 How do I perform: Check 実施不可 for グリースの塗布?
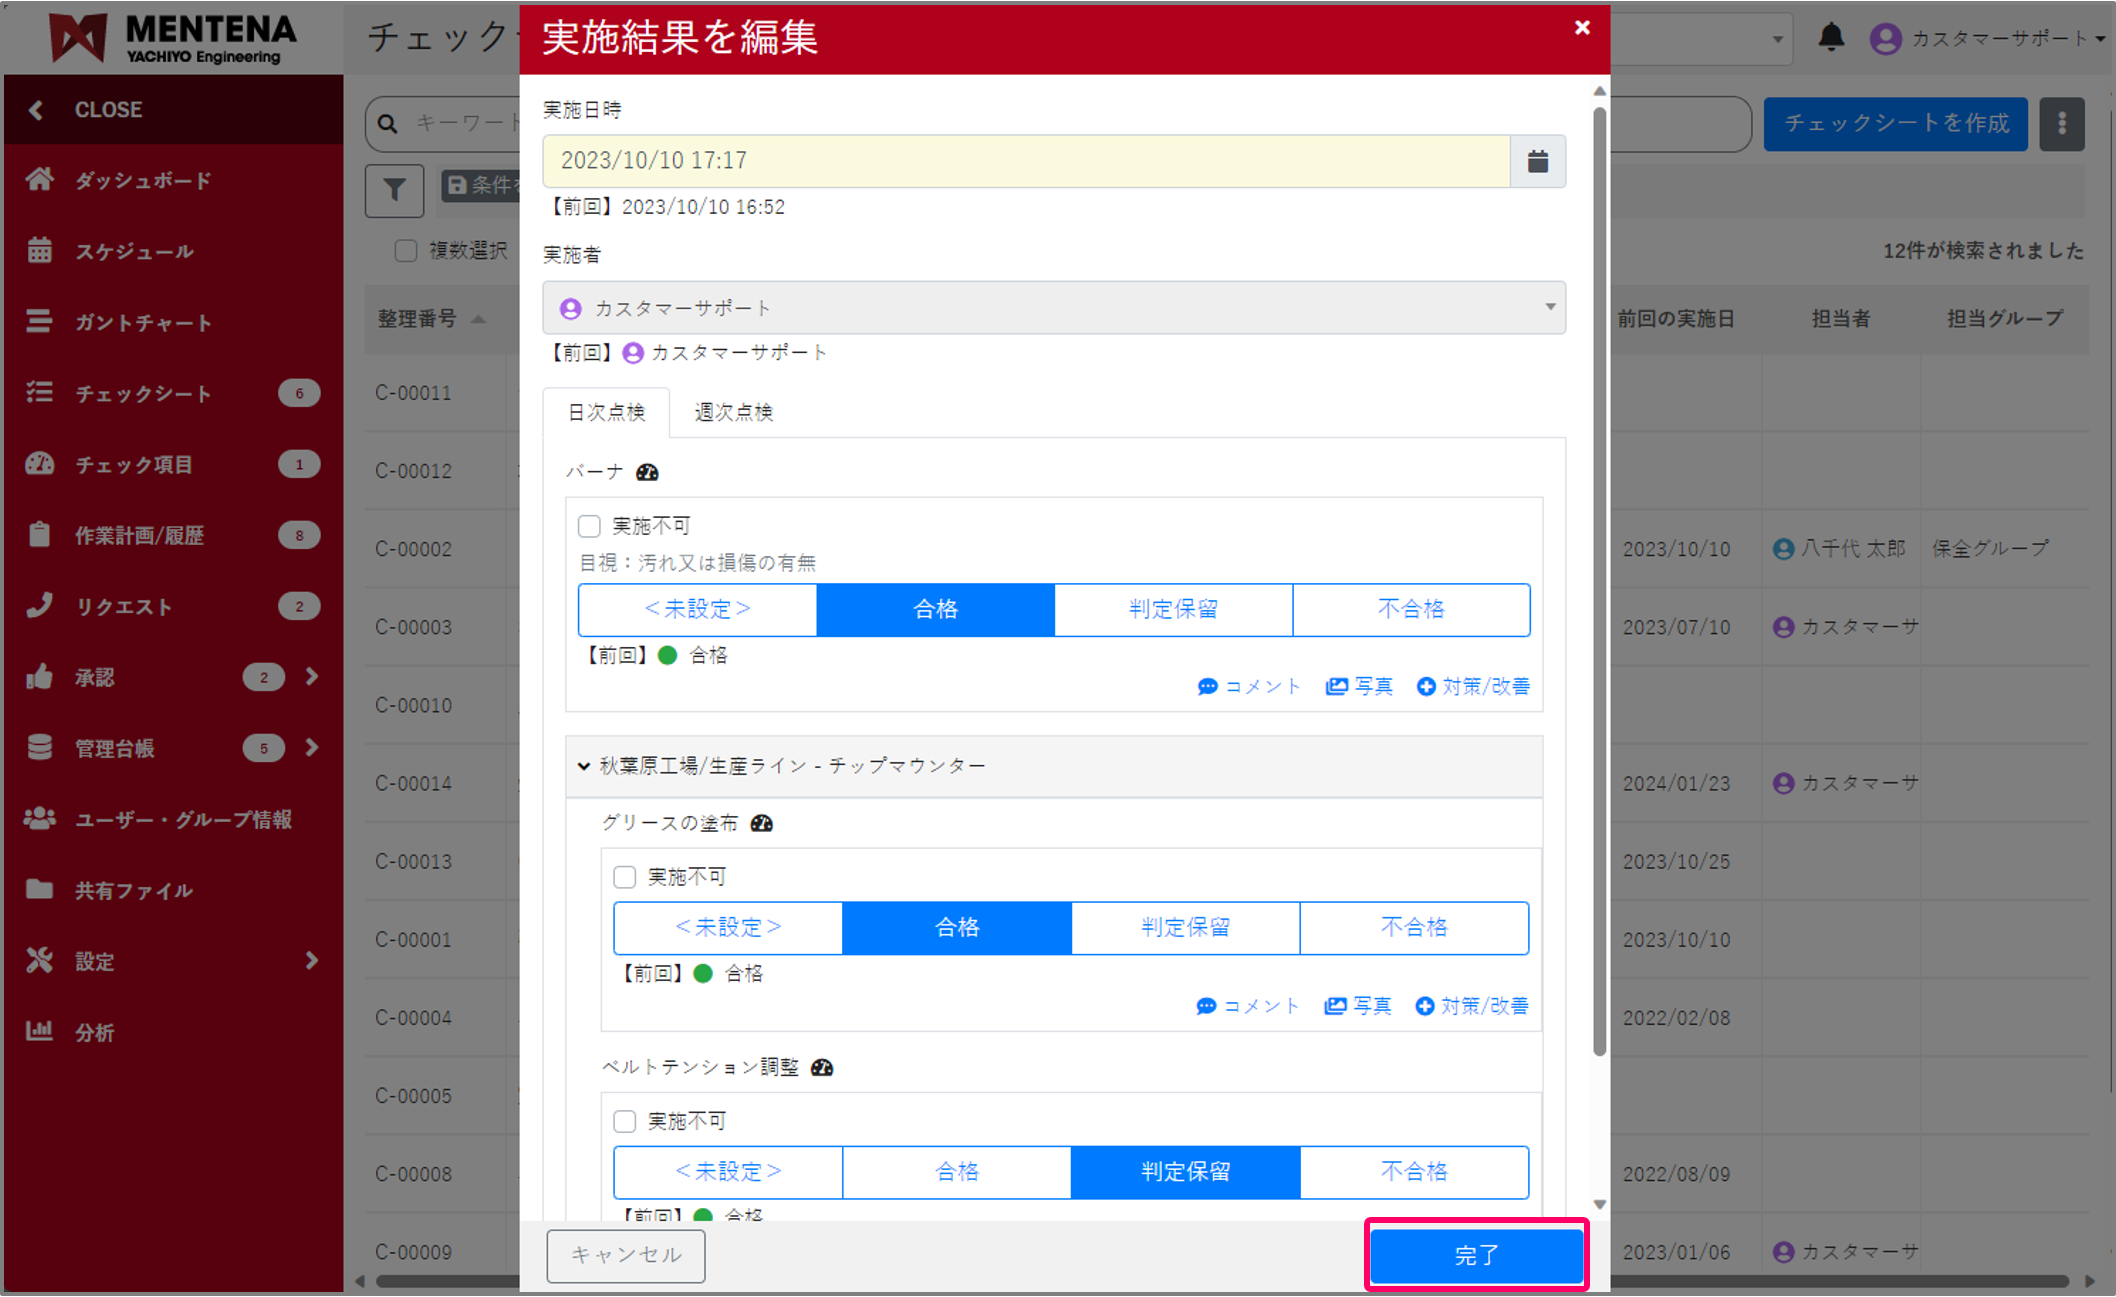[625, 877]
